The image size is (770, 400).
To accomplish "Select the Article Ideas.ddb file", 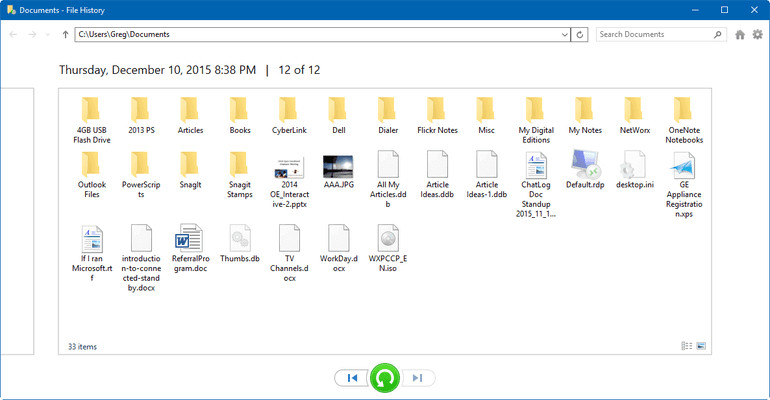I will pos(437,175).
